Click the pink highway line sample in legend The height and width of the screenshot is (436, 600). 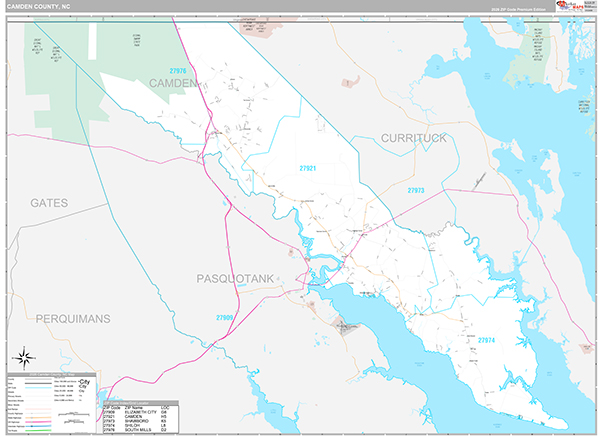coord(38,422)
